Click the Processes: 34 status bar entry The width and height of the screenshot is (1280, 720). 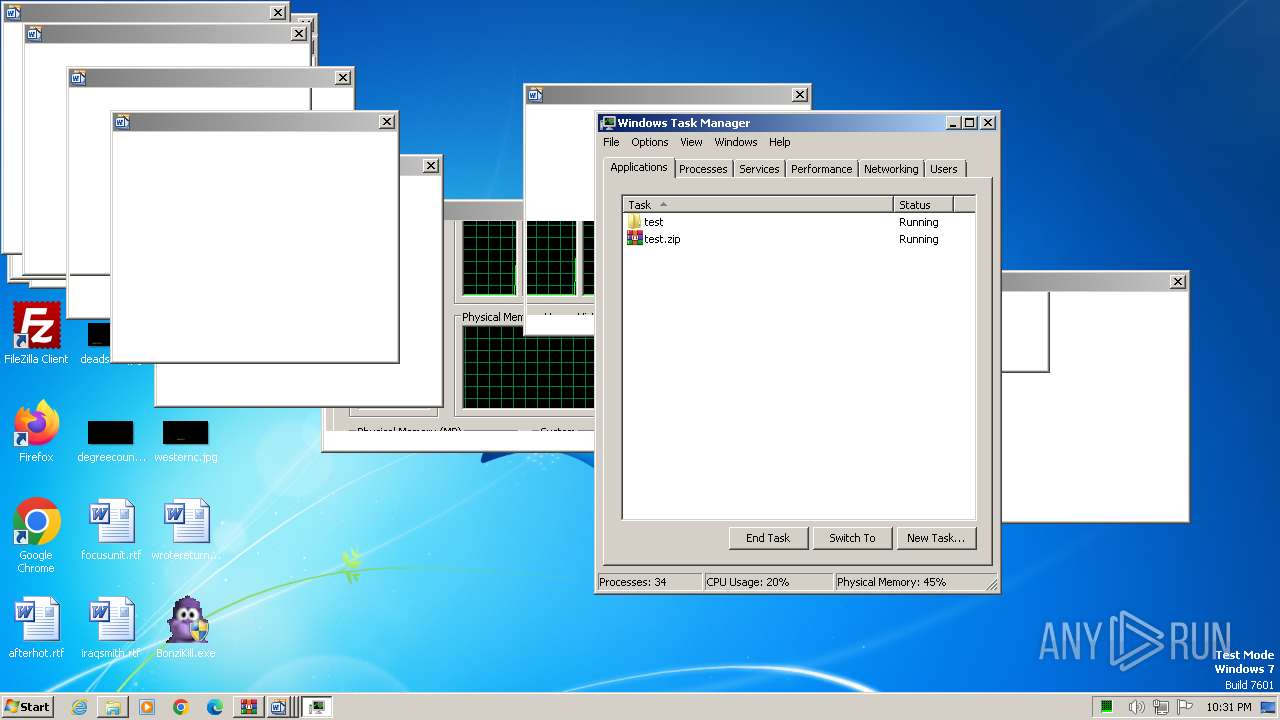[649, 582]
